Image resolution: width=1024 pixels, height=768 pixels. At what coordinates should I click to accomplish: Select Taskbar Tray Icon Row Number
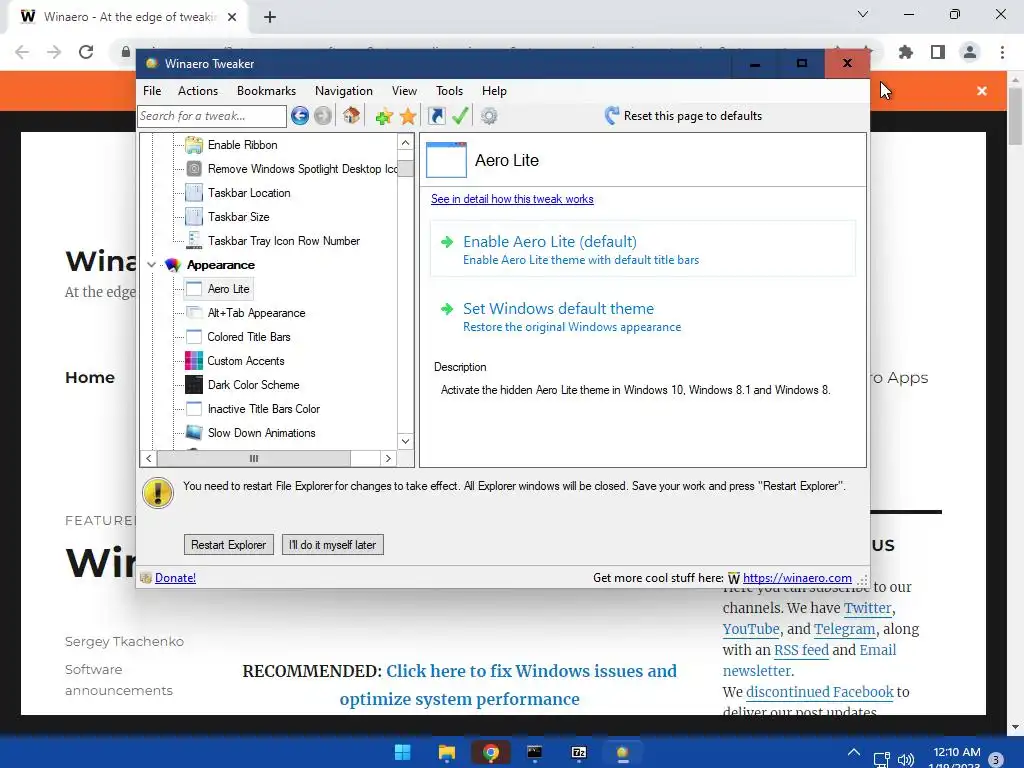click(283, 241)
